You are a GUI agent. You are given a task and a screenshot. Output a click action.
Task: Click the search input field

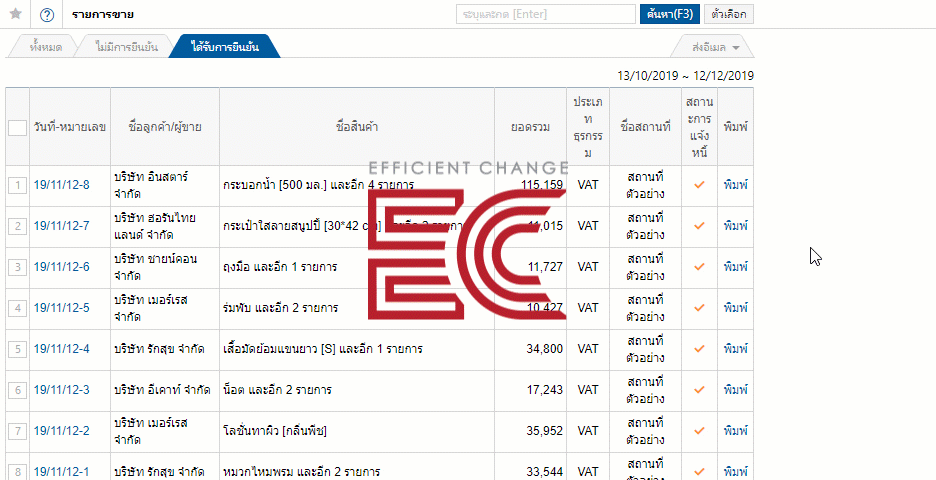tap(546, 14)
